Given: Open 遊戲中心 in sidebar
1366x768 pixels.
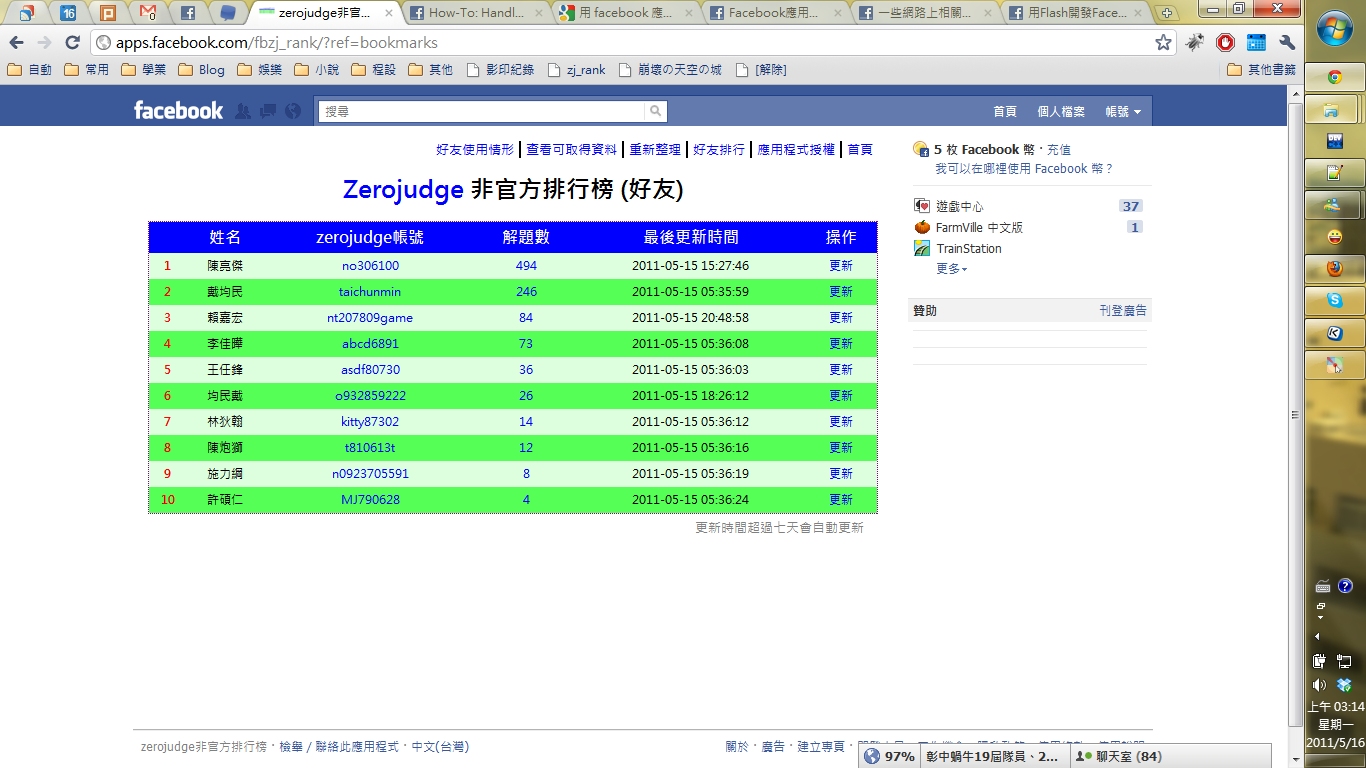Looking at the screenshot, I should tap(960, 206).
